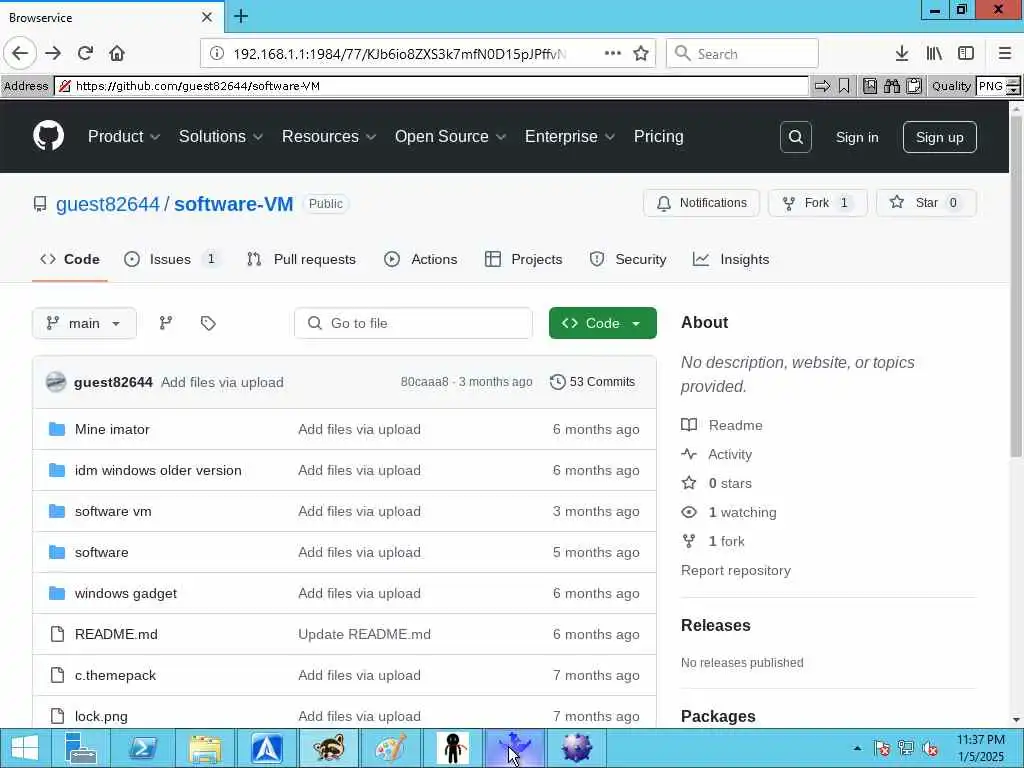
Task: Open the c.themepack file
Action: [x=115, y=675]
